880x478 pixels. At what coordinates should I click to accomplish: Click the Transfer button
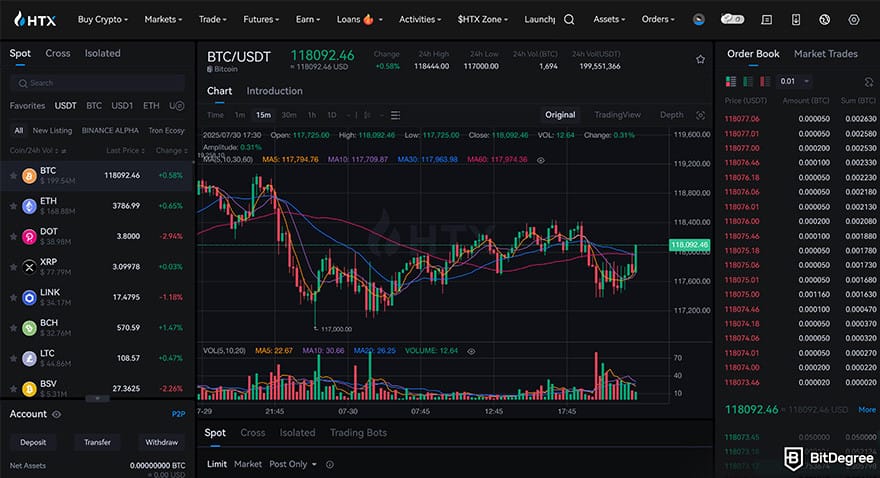[97, 442]
